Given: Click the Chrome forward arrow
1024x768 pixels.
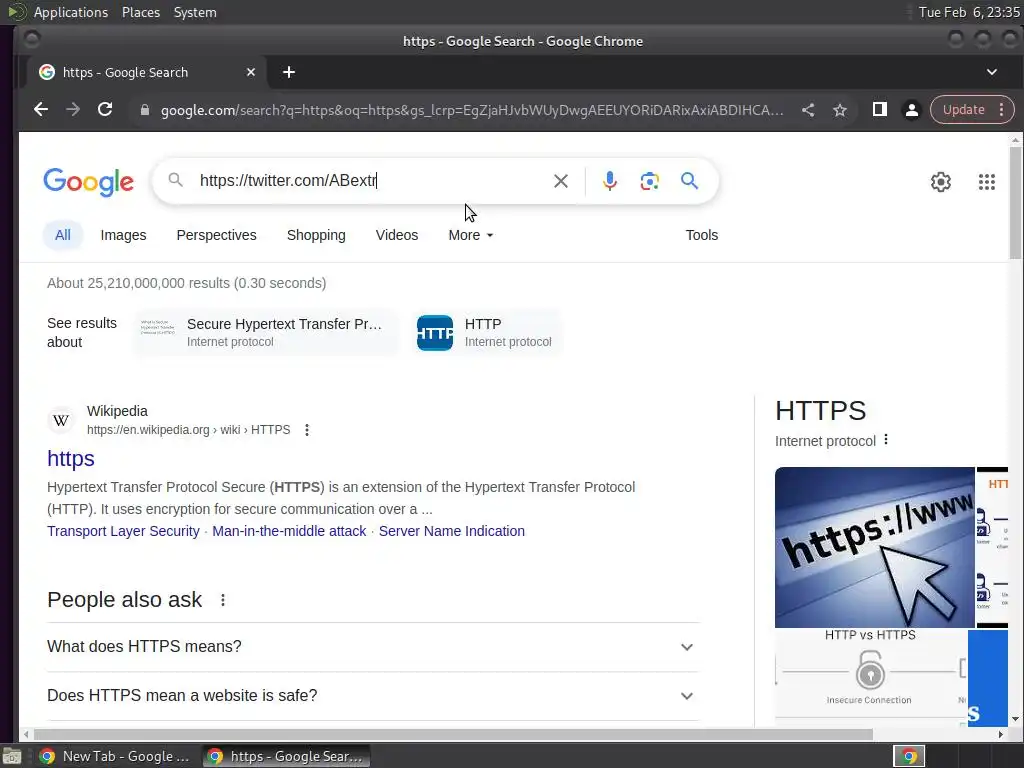Looking at the screenshot, I should click(x=72, y=110).
